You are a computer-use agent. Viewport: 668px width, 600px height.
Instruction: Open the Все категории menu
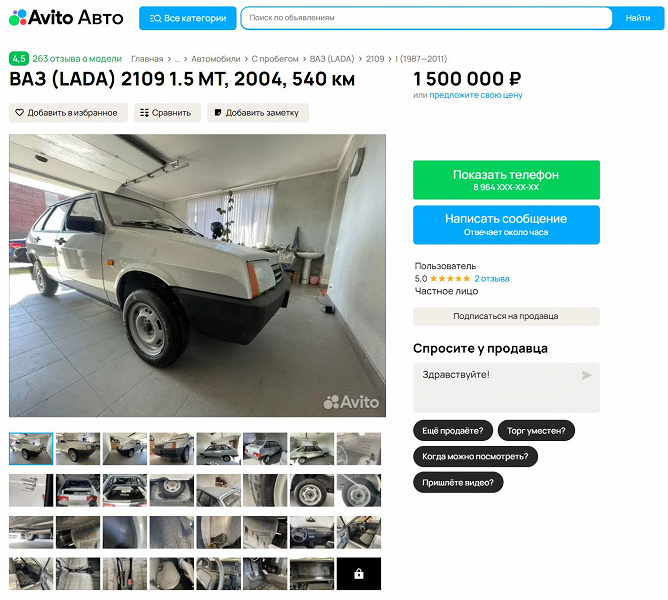(x=187, y=18)
